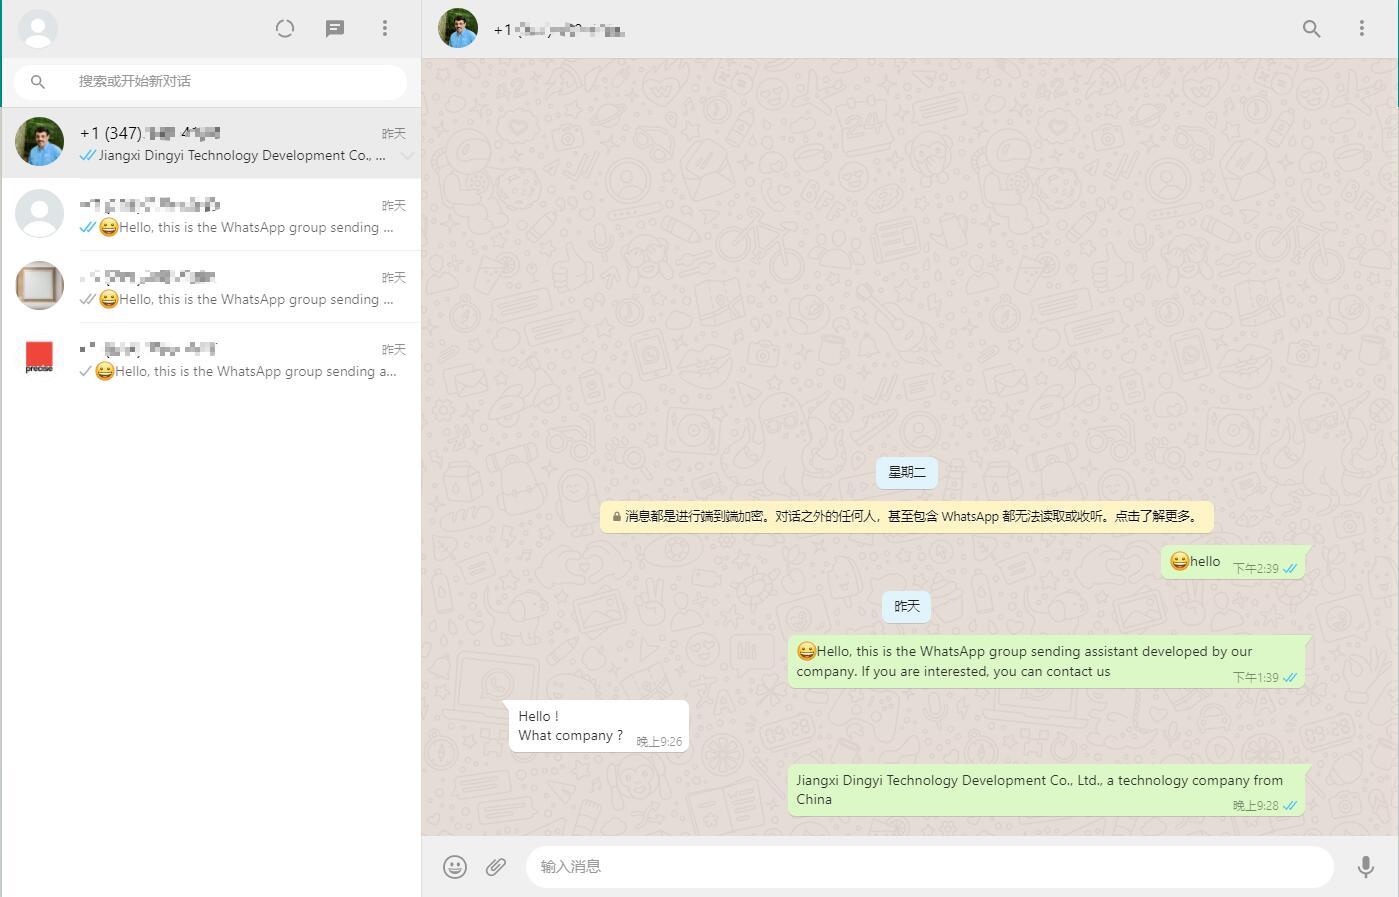This screenshot has width=1399, height=897.
Task: Record a voice message with the microphone icon
Action: 1366,866
